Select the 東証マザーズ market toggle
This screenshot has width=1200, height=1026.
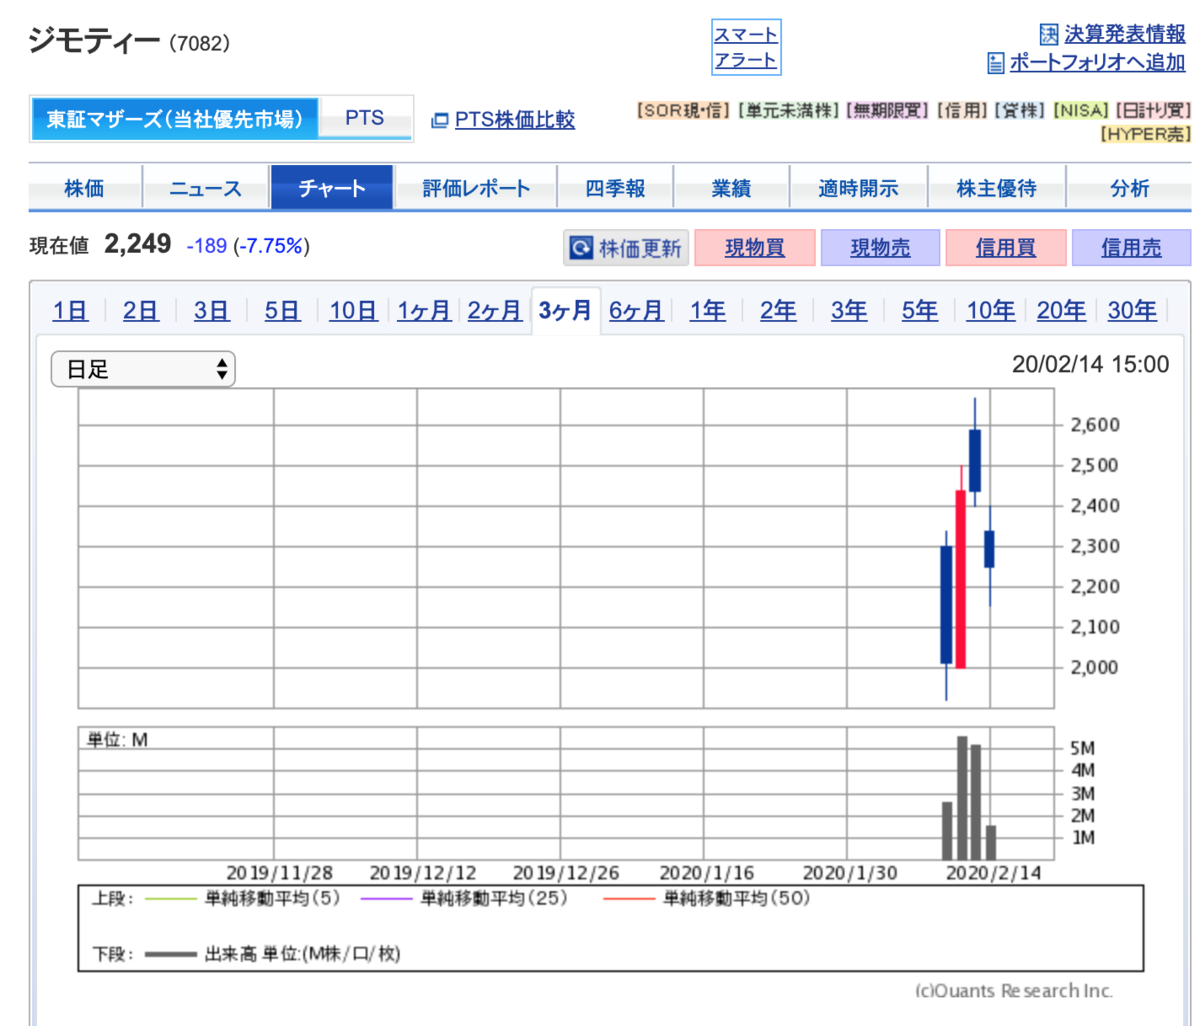point(175,119)
